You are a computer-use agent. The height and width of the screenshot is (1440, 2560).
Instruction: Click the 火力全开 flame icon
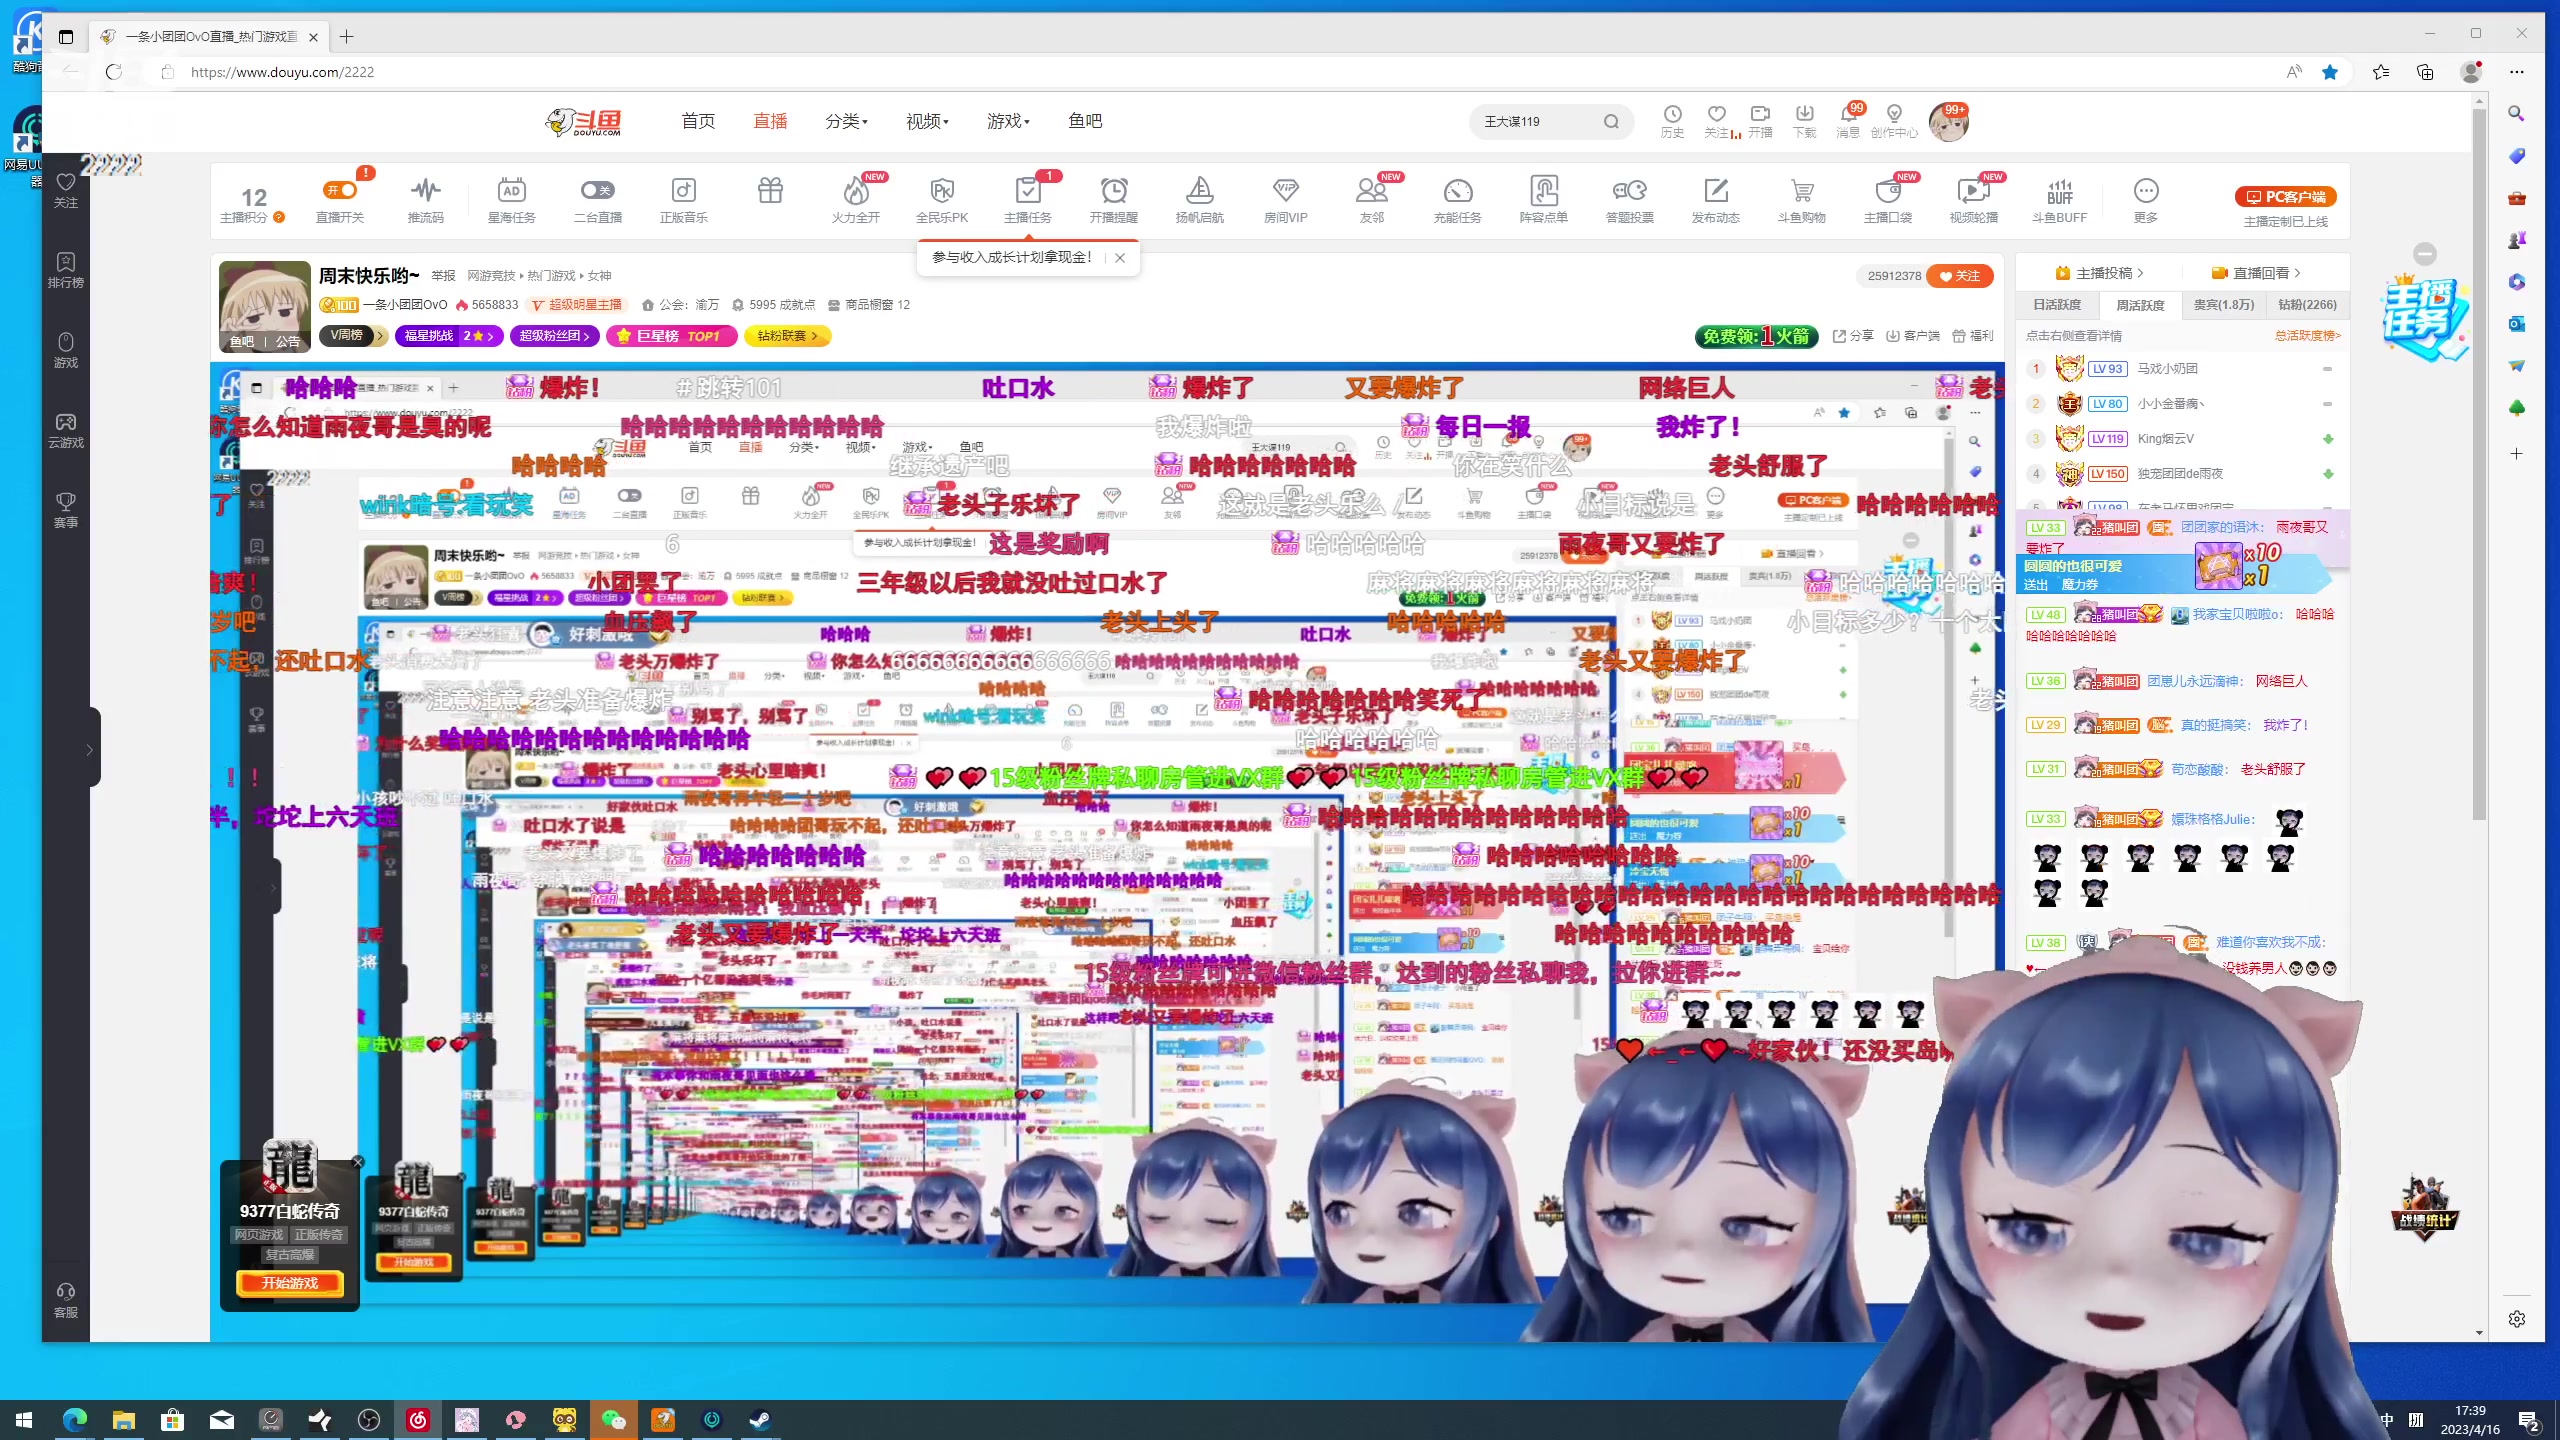[x=855, y=191]
